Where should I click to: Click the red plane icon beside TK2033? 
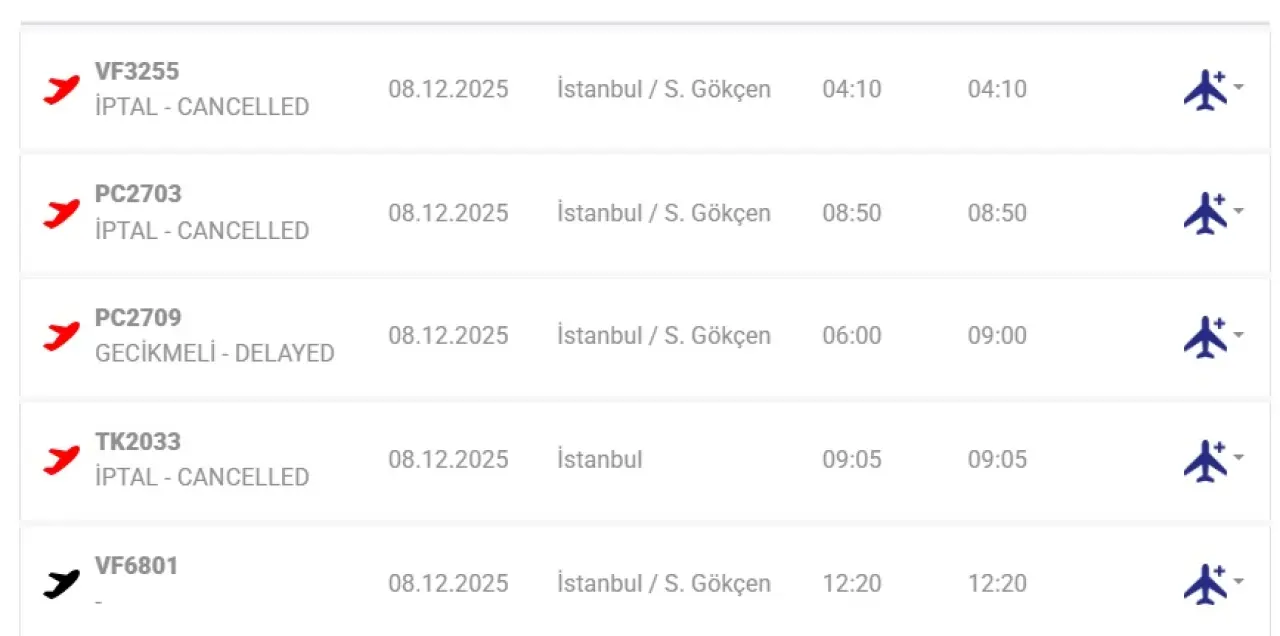click(61, 460)
